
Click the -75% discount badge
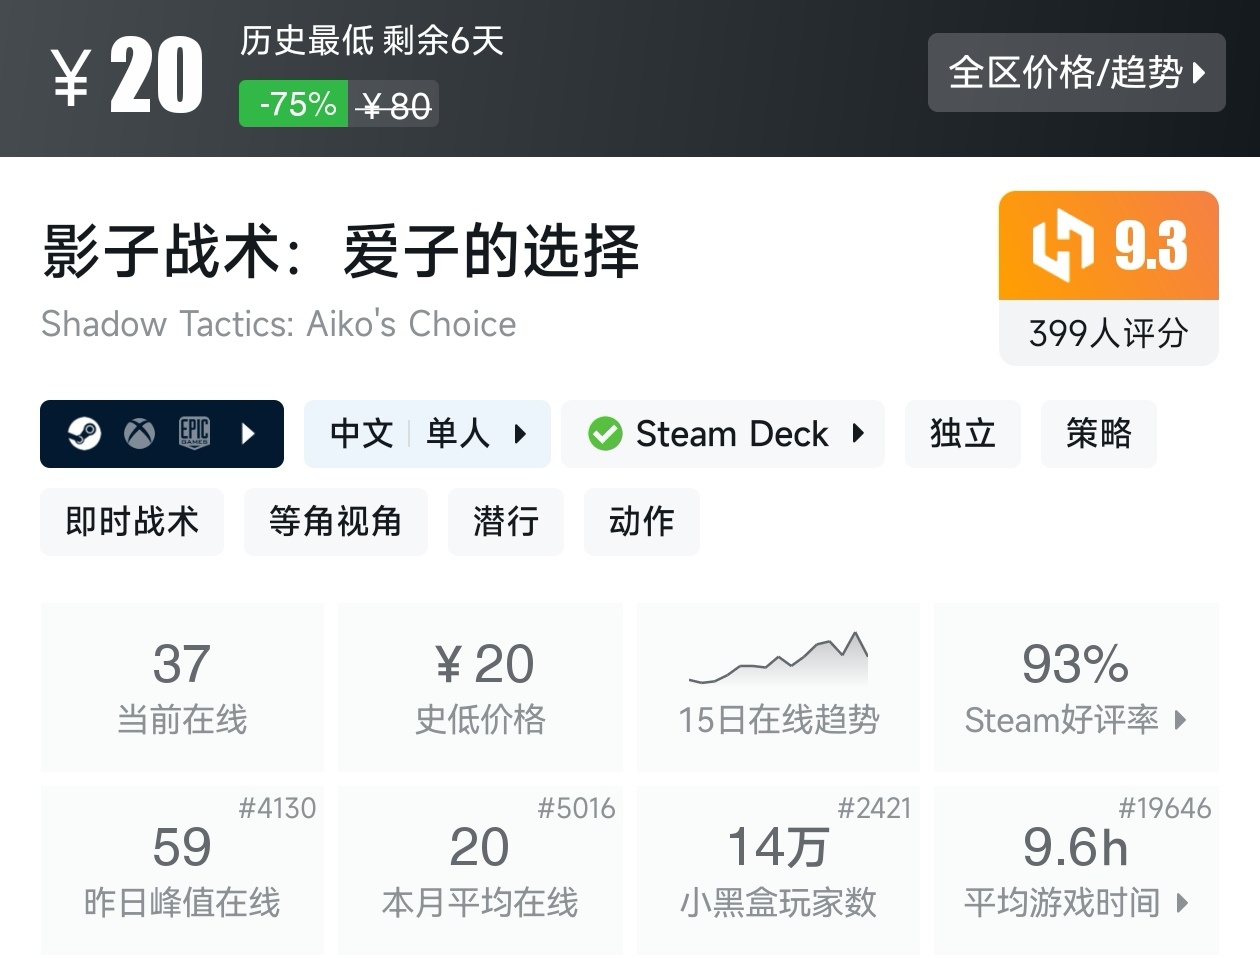294,104
